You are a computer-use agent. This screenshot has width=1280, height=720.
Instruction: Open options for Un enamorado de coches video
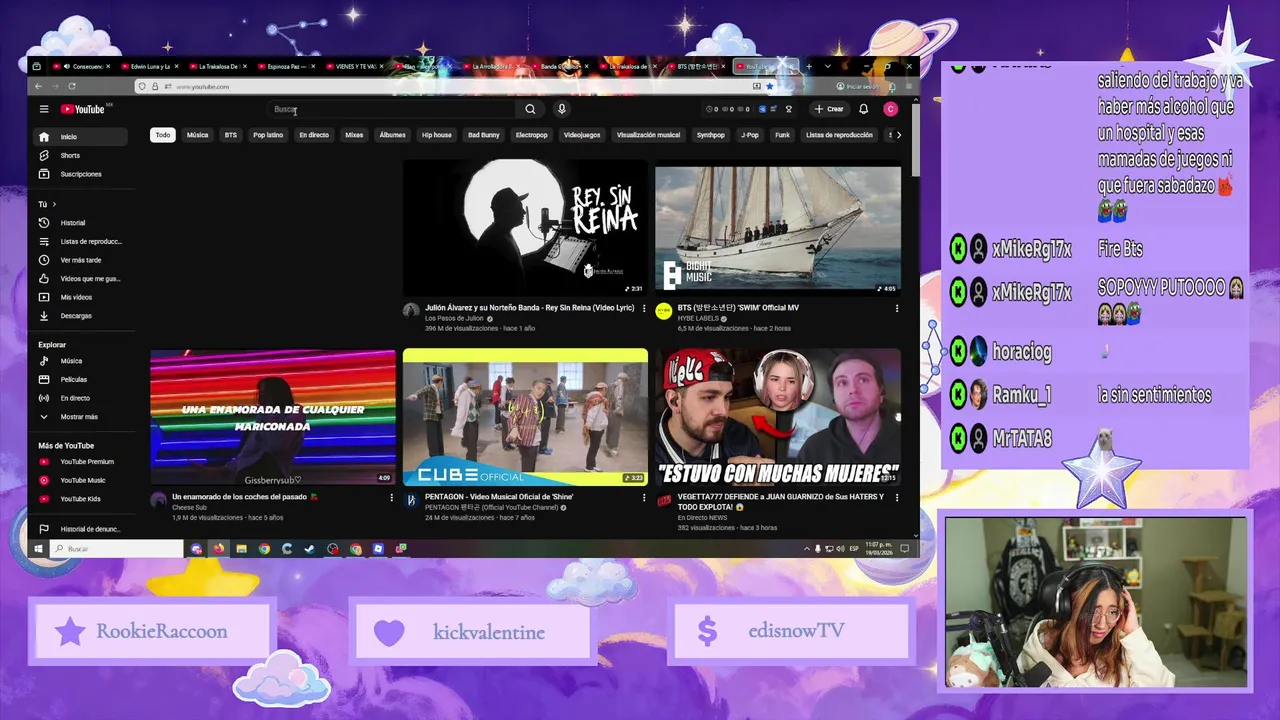(x=391, y=497)
